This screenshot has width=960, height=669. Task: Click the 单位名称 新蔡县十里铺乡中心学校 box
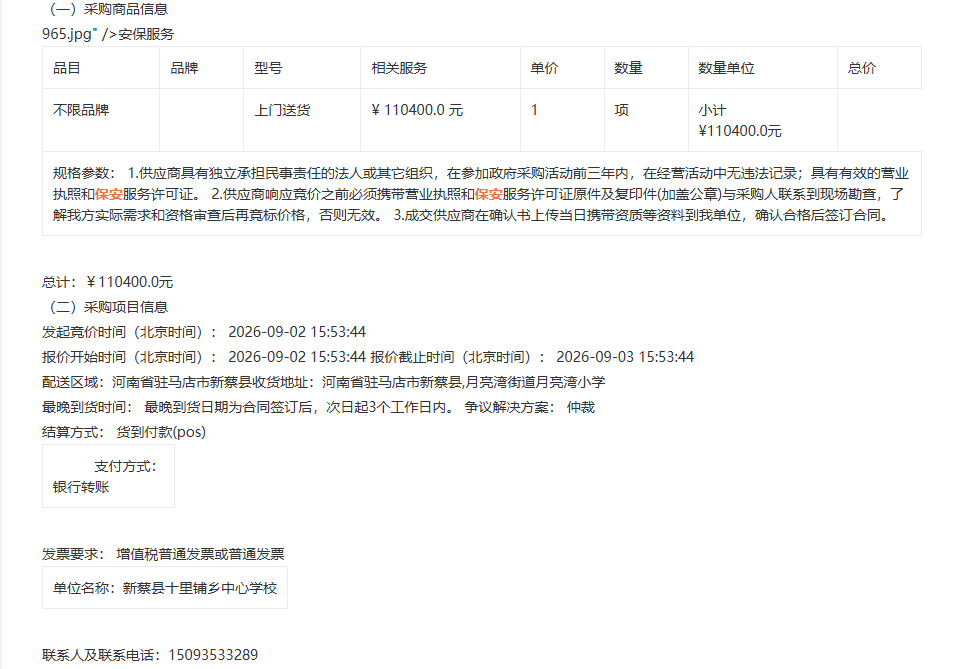(x=165, y=588)
